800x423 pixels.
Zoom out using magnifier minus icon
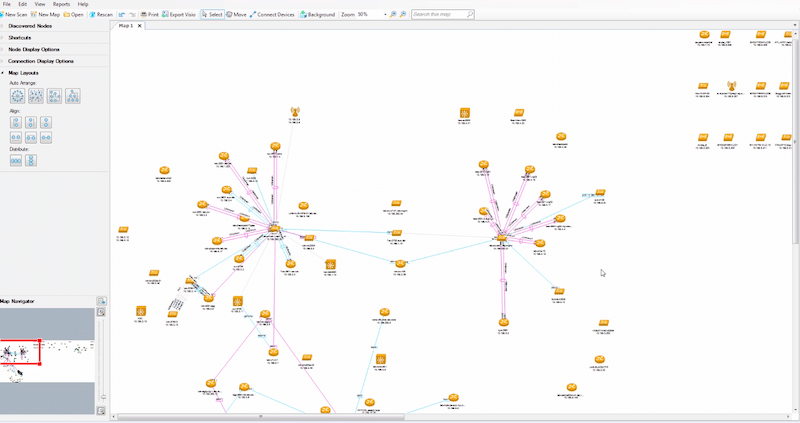point(403,14)
